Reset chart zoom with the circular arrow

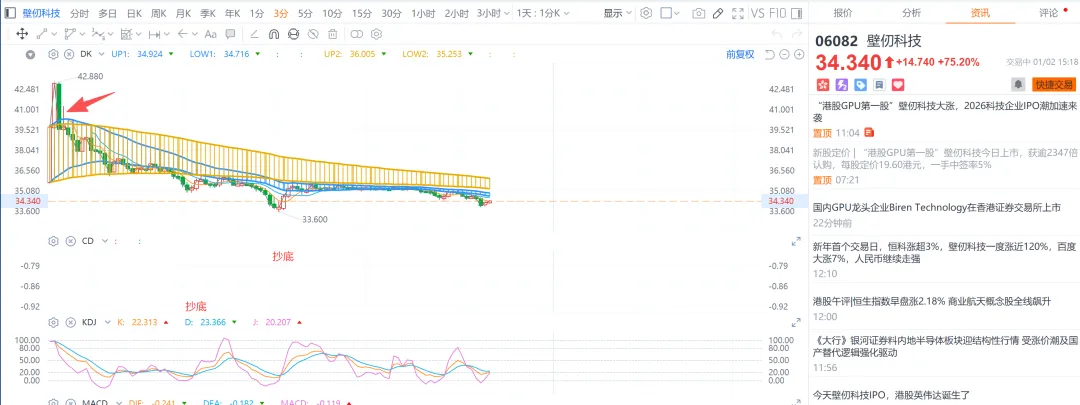click(771, 54)
